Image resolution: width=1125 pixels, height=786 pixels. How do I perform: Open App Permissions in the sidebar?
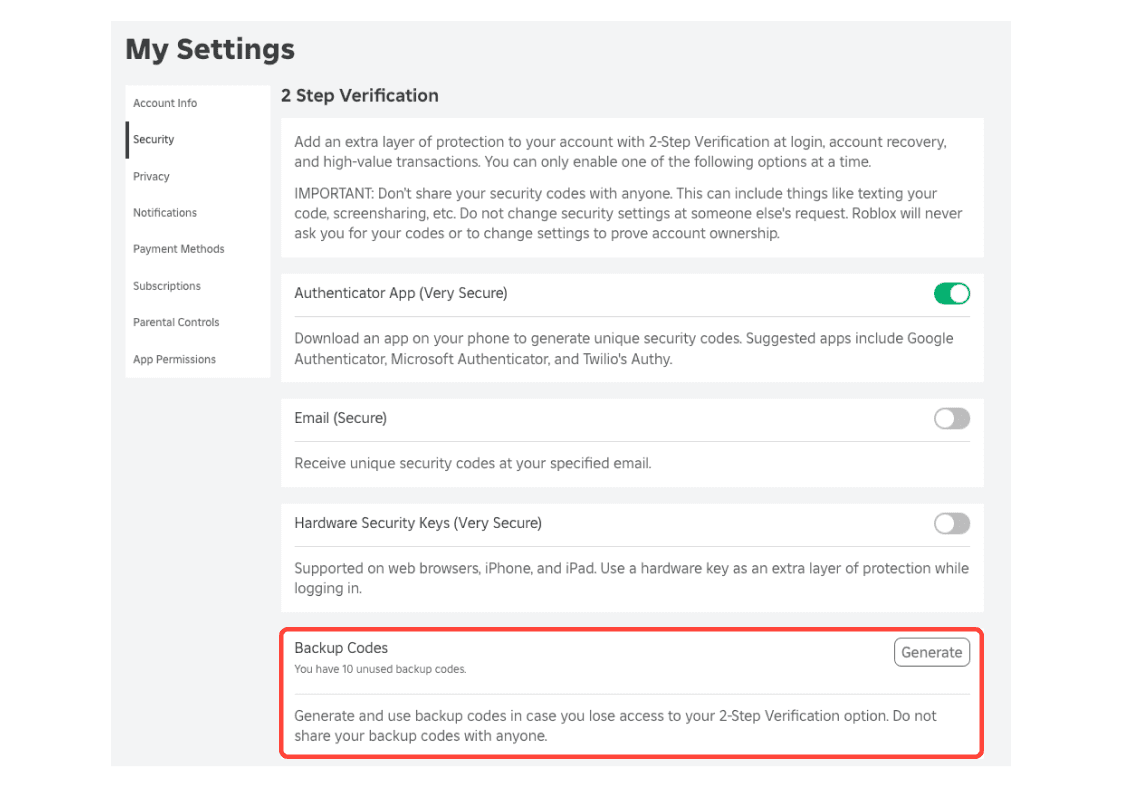pos(175,359)
